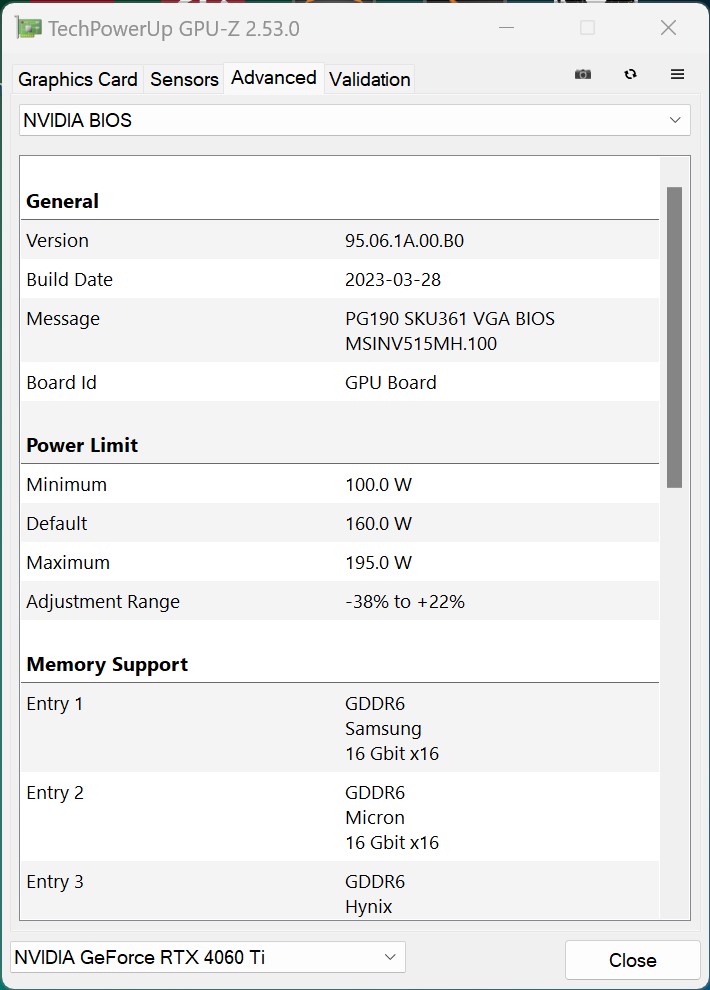This screenshot has height=990, width=710.
Task: Click the GPU-Z app icon in title bar
Action: [29, 28]
